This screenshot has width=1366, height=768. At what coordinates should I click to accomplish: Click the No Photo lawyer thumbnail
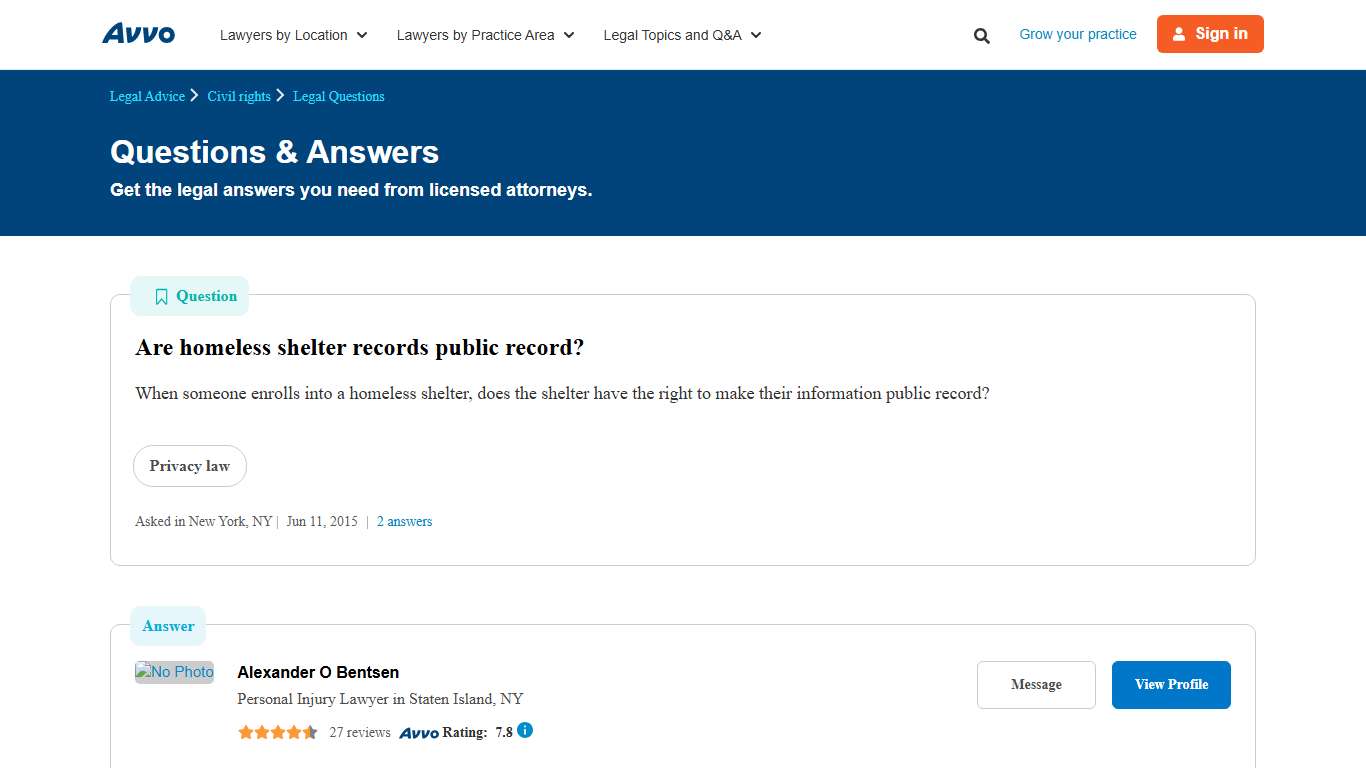[x=174, y=671]
